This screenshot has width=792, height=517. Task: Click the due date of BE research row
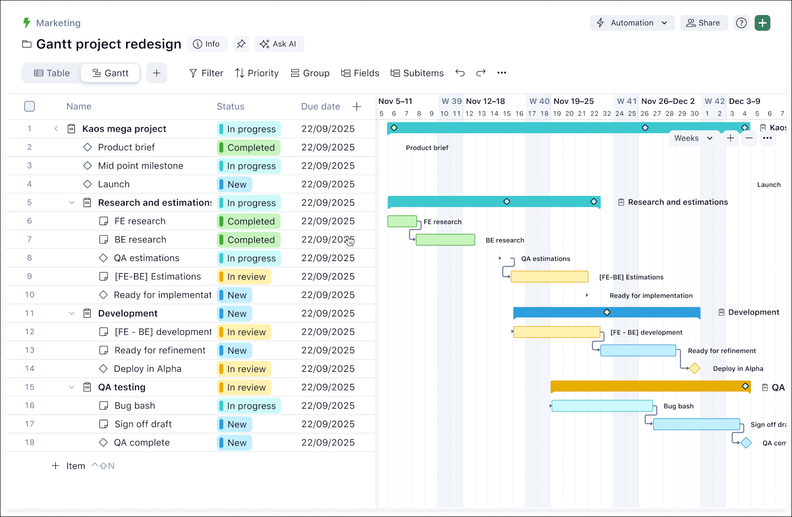(x=328, y=239)
